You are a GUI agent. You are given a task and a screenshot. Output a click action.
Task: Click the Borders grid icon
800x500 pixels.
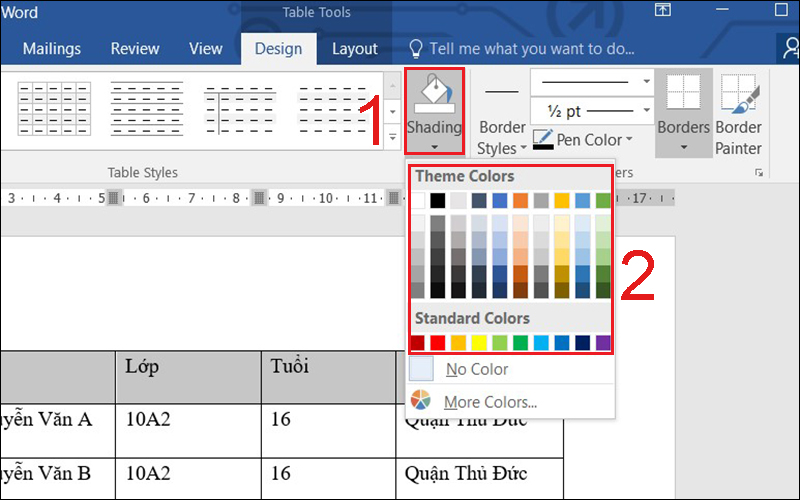click(x=683, y=94)
